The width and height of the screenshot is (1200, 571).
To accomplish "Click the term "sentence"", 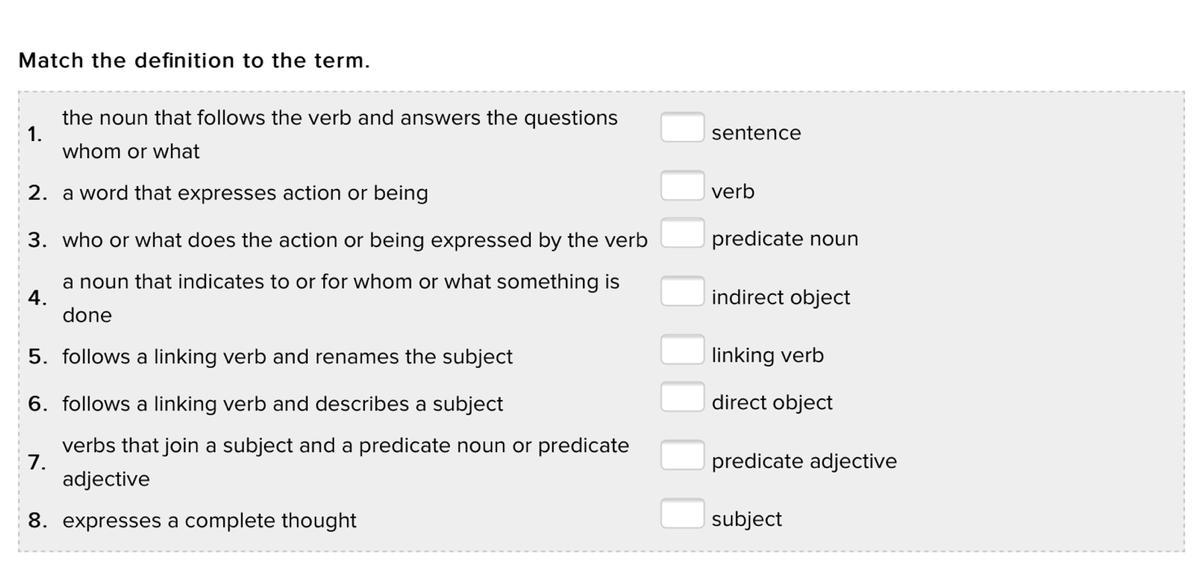I will tap(756, 133).
